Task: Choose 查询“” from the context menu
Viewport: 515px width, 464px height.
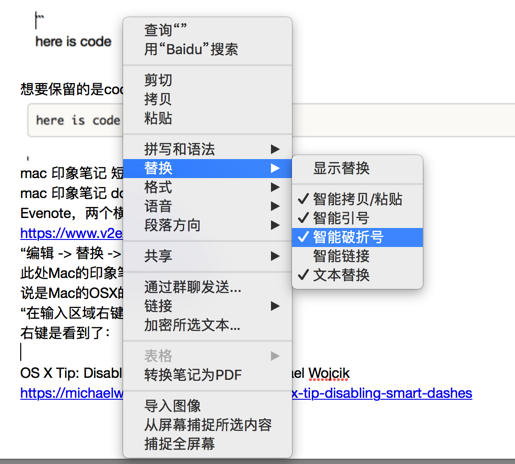Action: coord(207,30)
